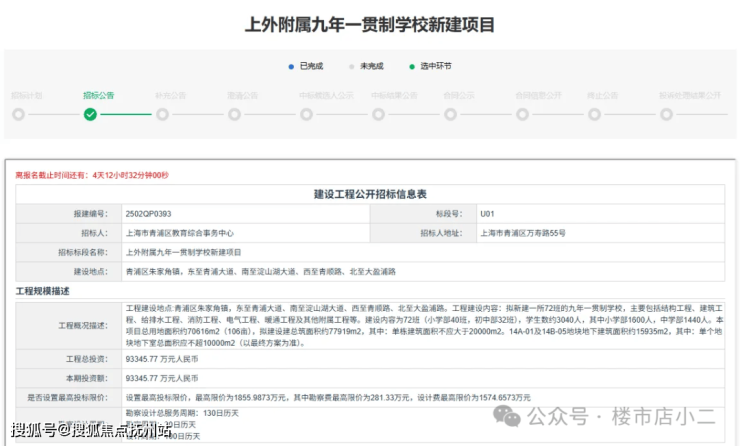Click the gray 未完成 legend dot
Viewport: 740px width, 446px height.
[350, 66]
